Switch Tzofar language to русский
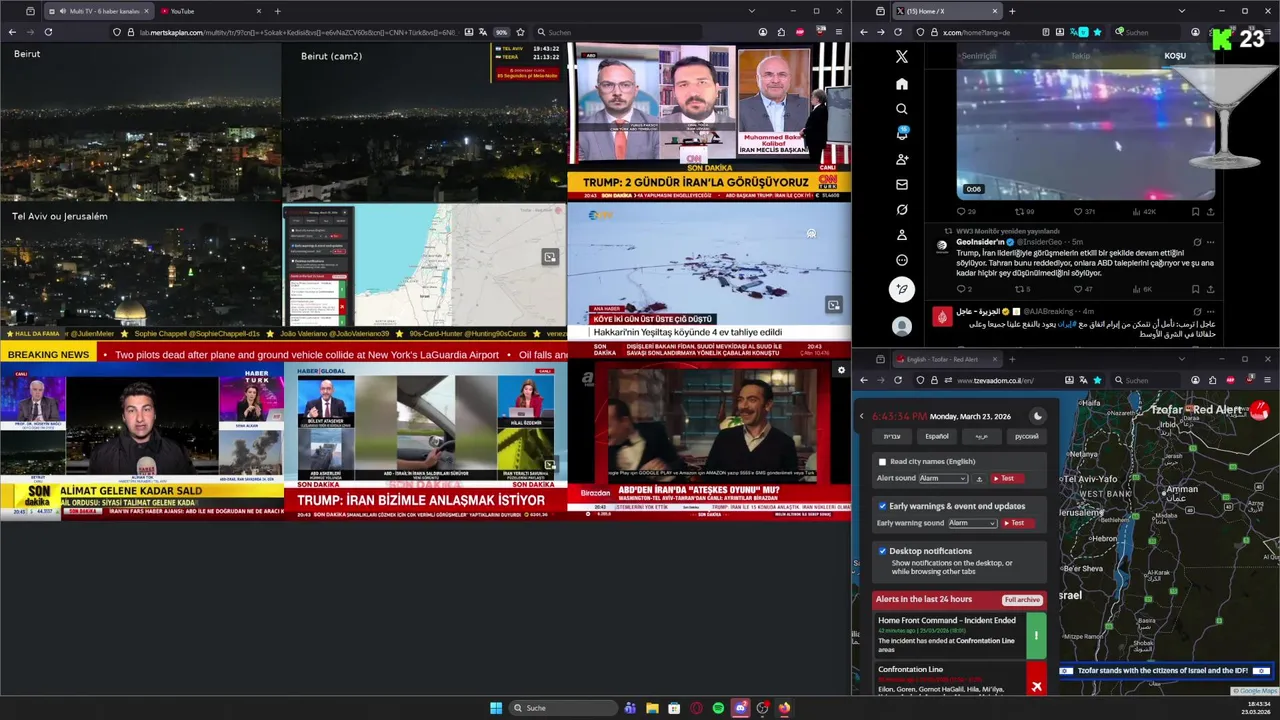The width and height of the screenshot is (1280, 720). [x=1027, y=436]
